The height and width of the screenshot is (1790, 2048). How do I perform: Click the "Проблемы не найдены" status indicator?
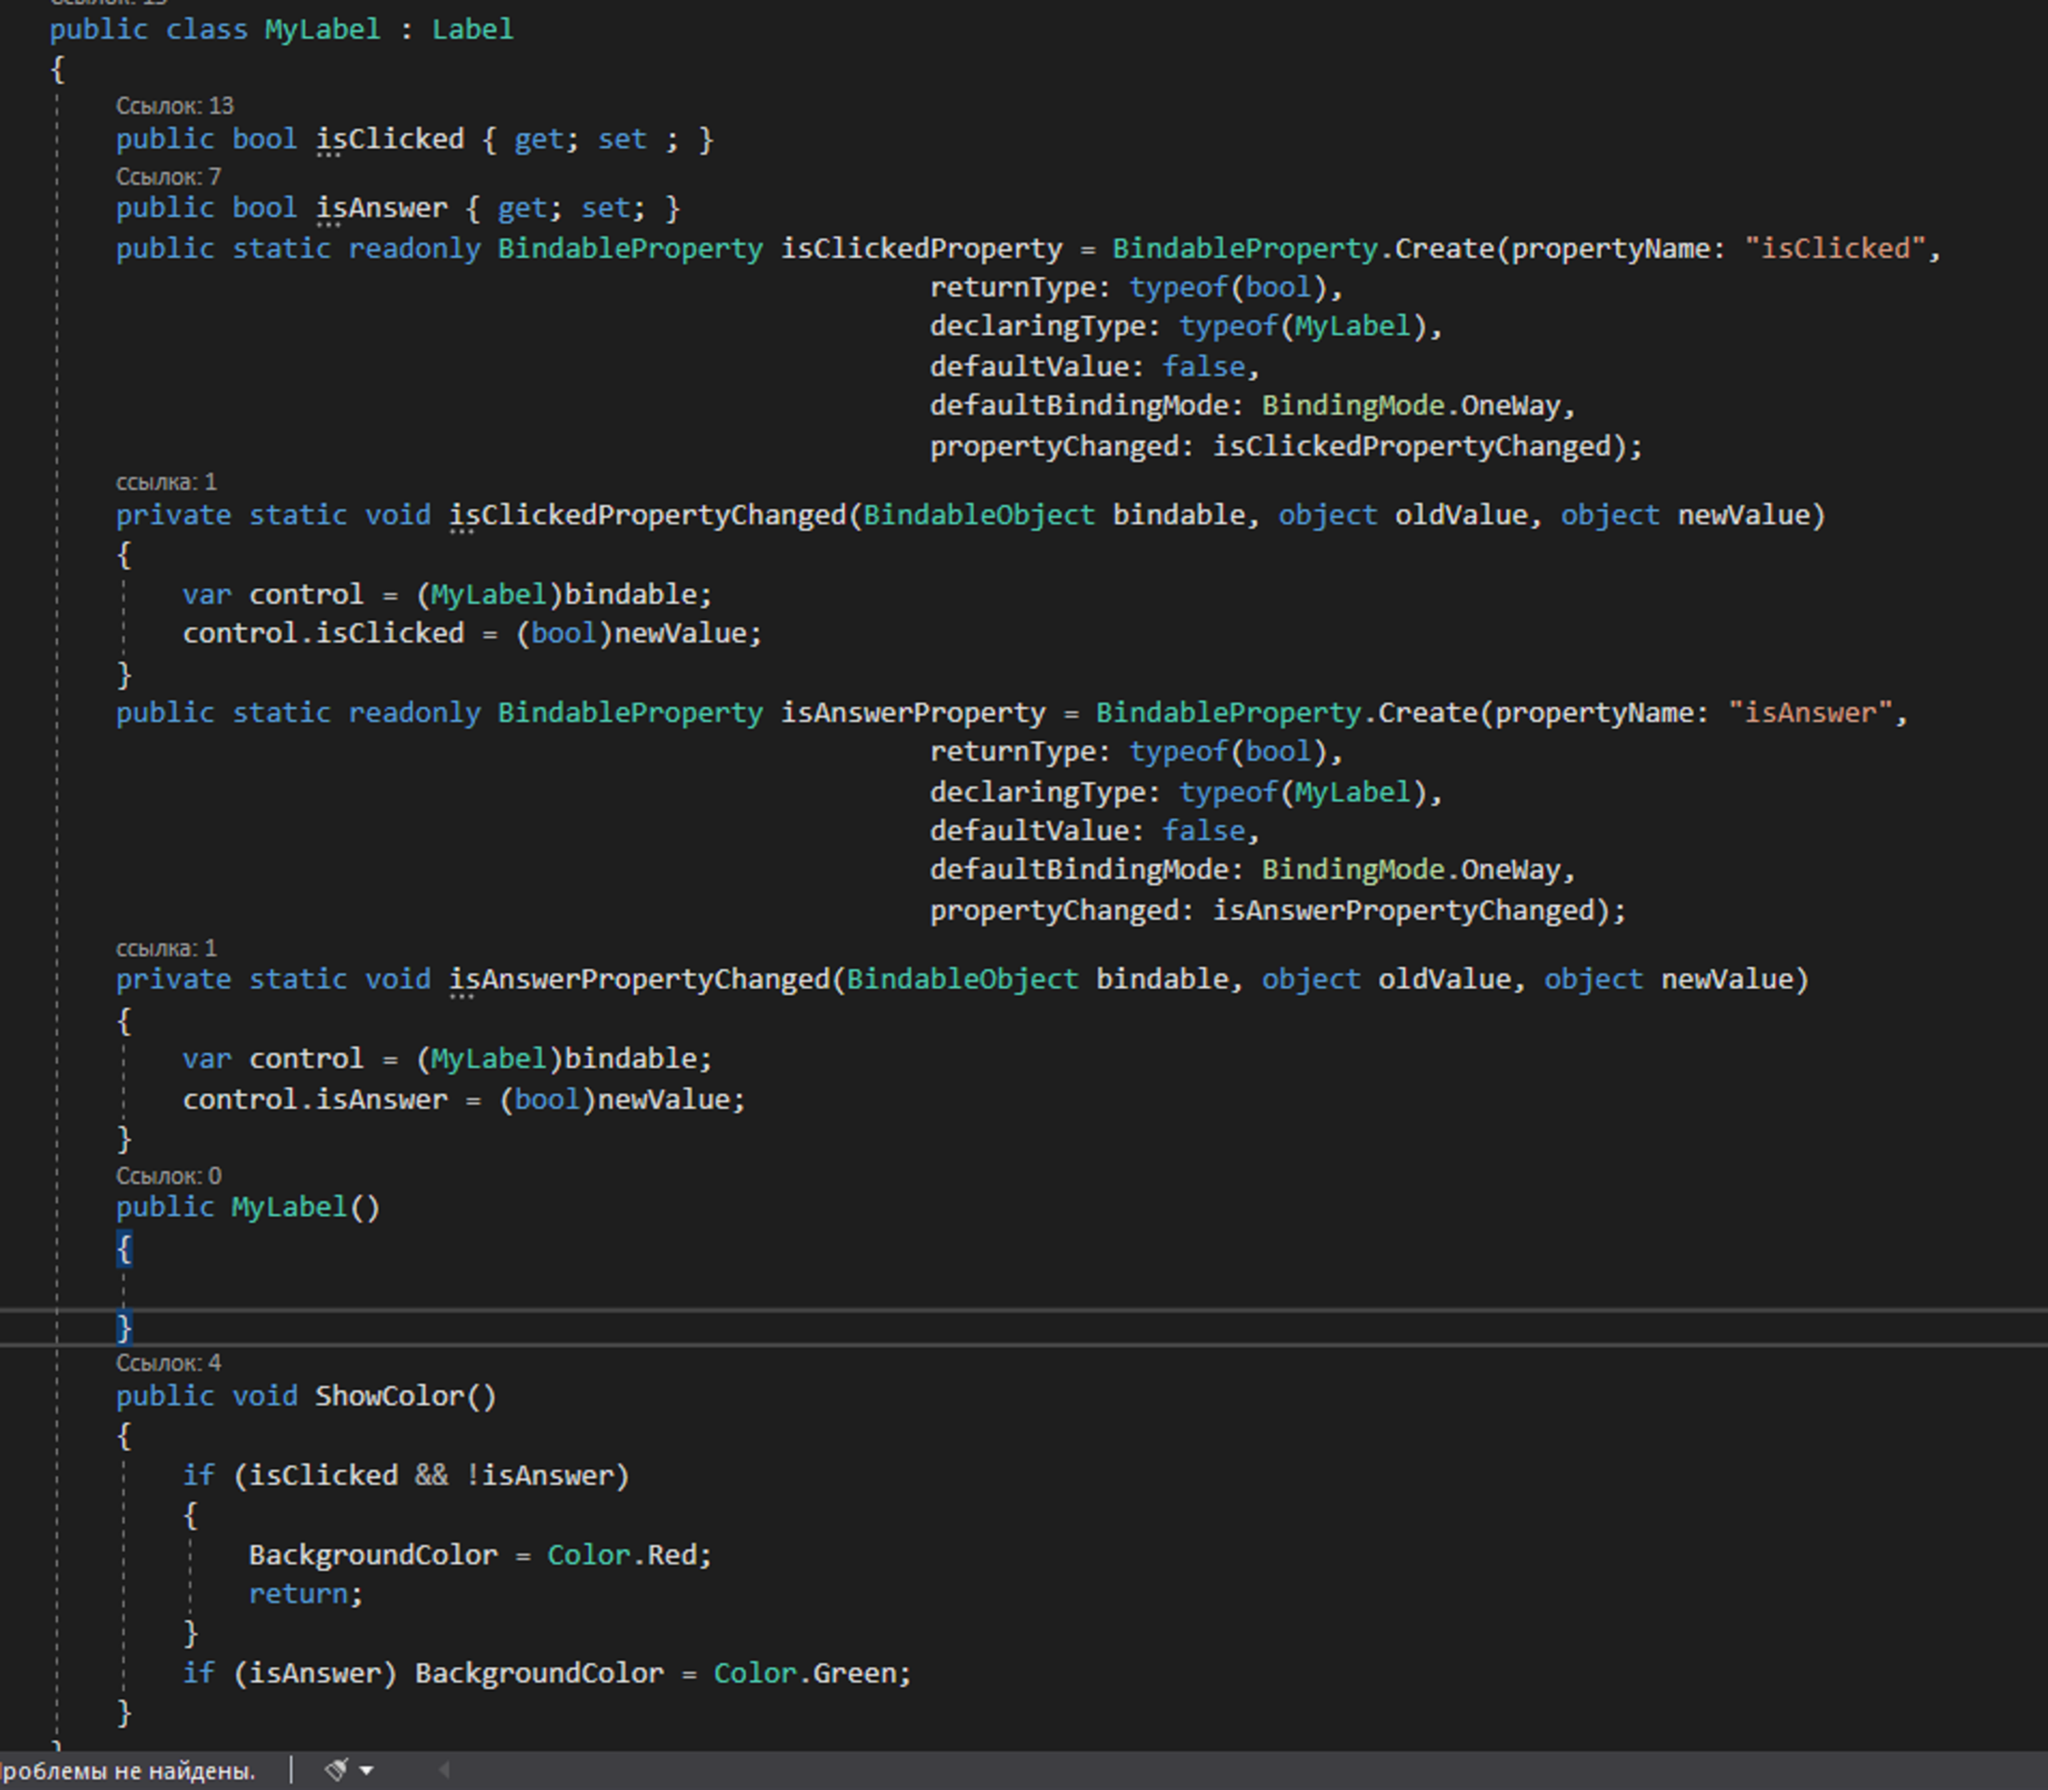pyautogui.click(x=127, y=1771)
